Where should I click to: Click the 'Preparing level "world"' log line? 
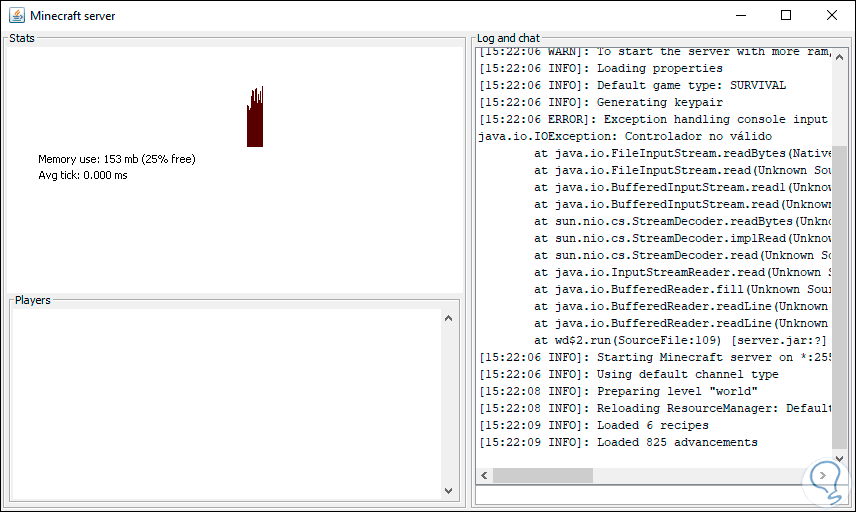pos(618,391)
